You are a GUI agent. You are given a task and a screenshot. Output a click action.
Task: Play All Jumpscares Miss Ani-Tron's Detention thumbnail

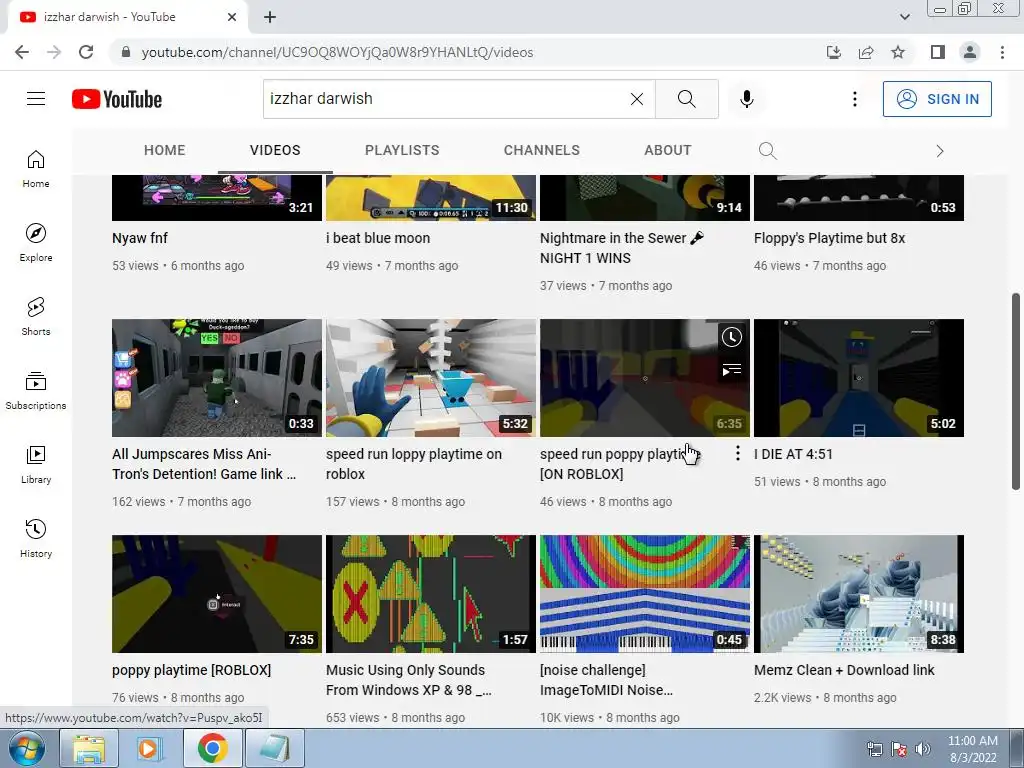click(217, 377)
